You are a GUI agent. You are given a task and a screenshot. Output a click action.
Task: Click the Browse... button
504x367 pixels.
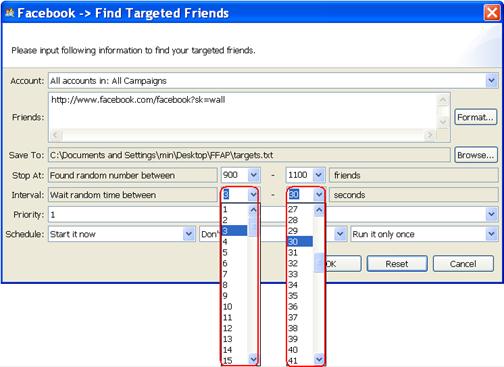475,155
